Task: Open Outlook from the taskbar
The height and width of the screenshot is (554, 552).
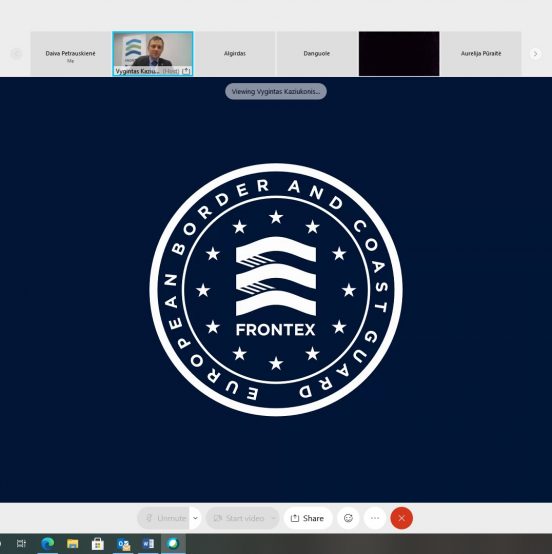Action: (123, 543)
